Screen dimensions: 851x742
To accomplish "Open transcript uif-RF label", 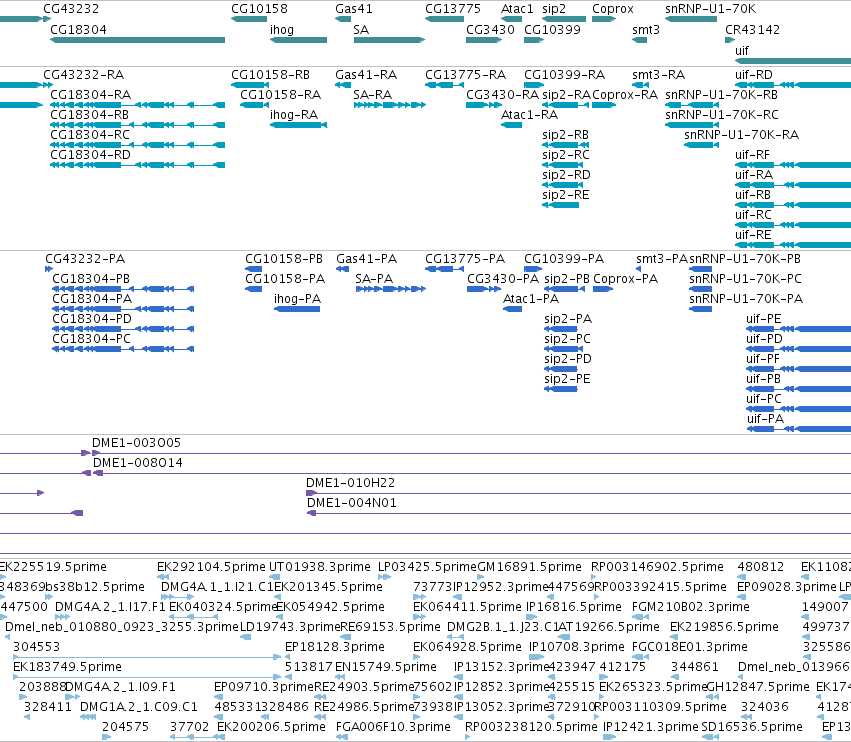I will pos(752,155).
